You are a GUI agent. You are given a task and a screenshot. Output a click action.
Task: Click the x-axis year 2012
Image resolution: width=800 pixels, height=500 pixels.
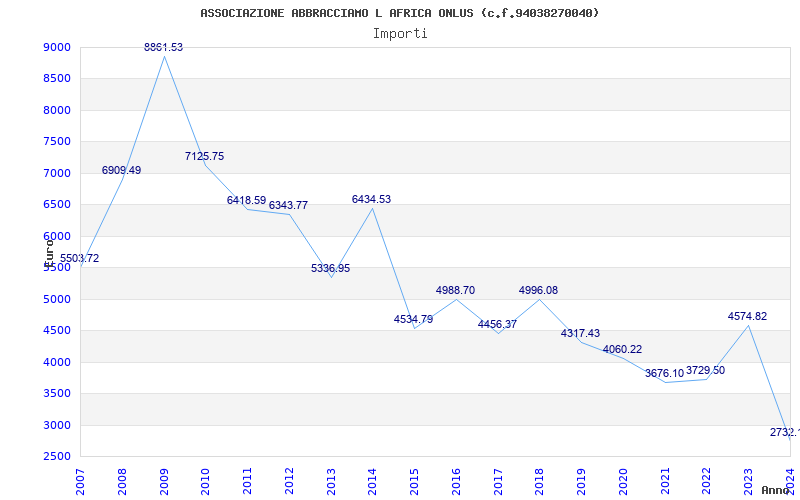pos(289,482)
